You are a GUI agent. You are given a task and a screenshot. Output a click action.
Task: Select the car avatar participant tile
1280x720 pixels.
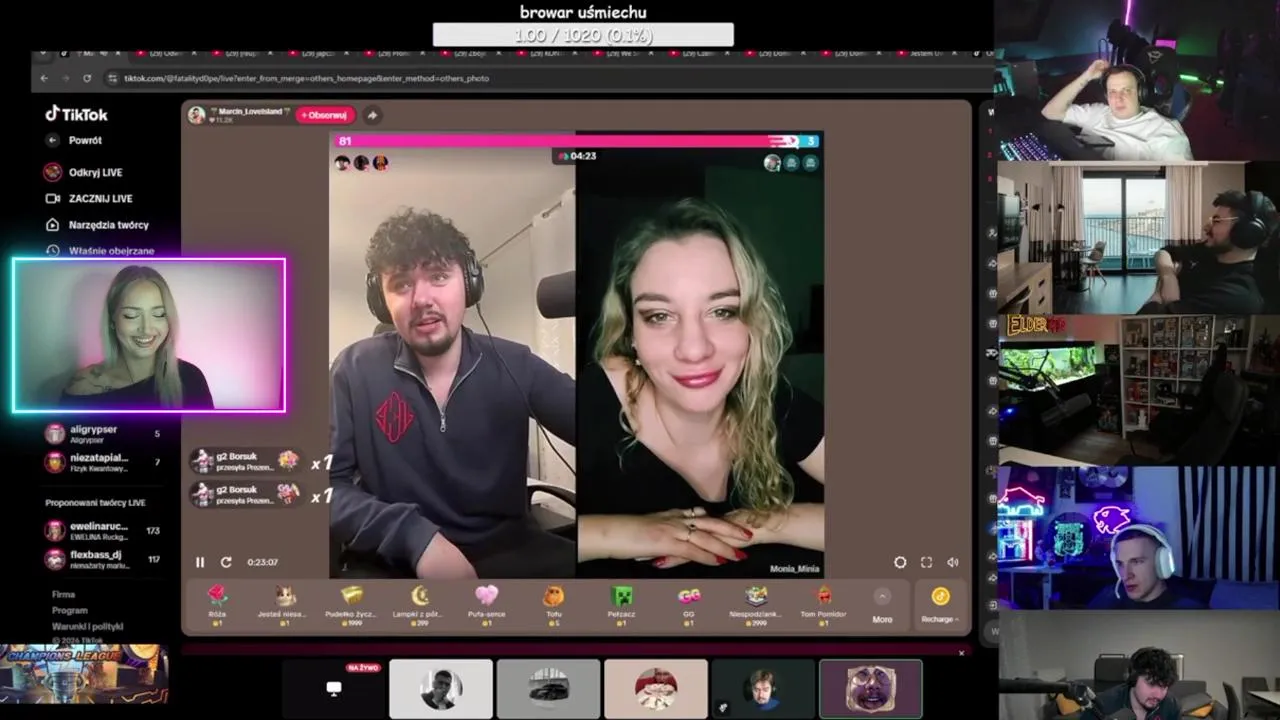548,688
